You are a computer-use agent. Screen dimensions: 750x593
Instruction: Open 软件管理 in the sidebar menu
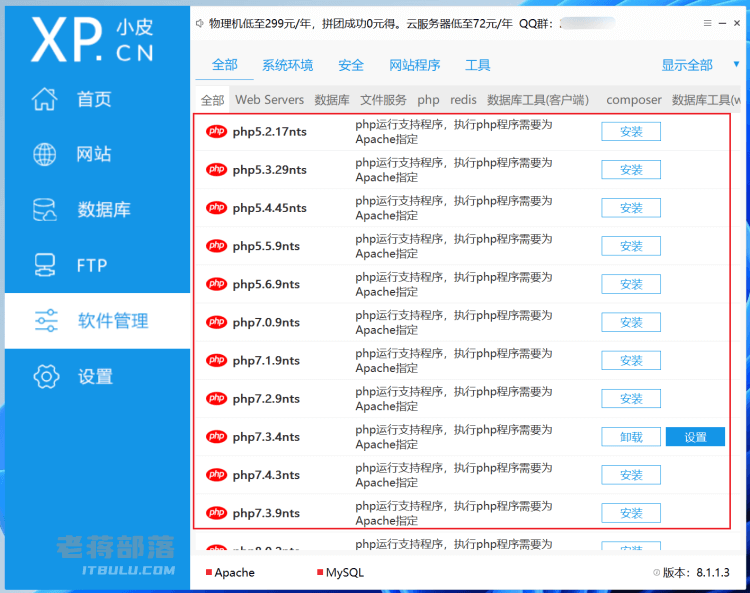pos(97,320)
